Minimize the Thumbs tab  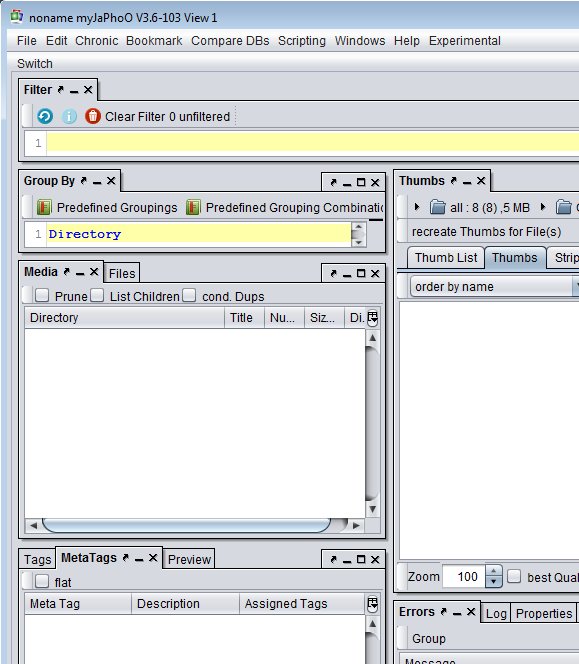click(467, 182)
